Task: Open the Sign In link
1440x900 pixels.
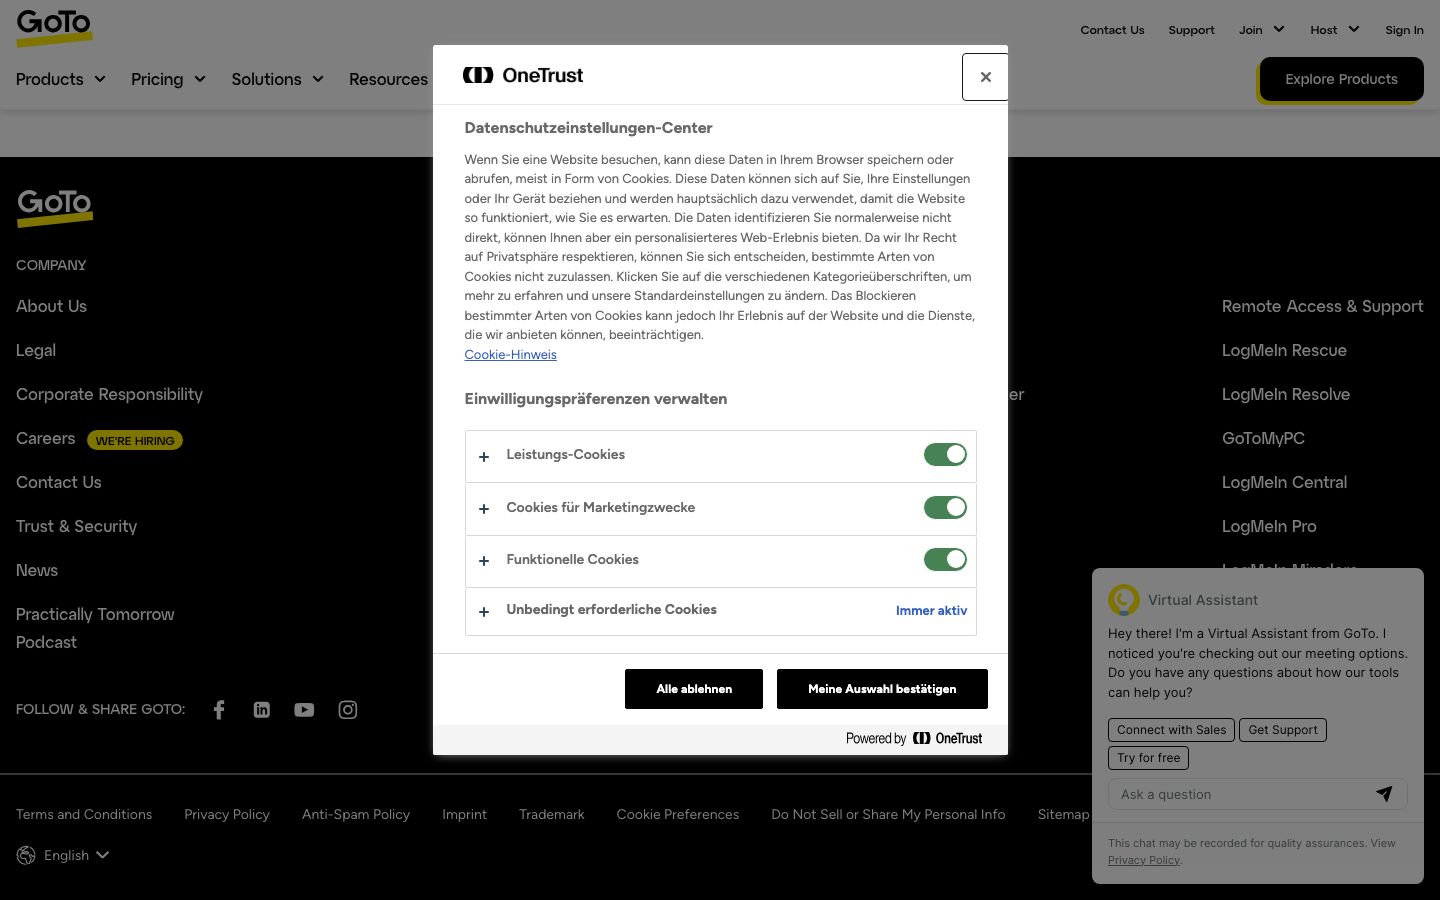Action: (x=1404, y=30)
